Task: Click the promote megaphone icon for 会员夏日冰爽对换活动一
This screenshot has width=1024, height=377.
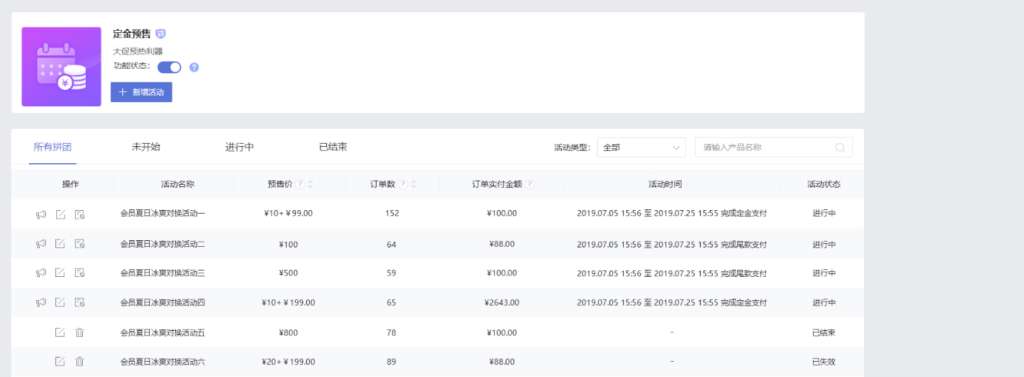Action: point(40,214)
